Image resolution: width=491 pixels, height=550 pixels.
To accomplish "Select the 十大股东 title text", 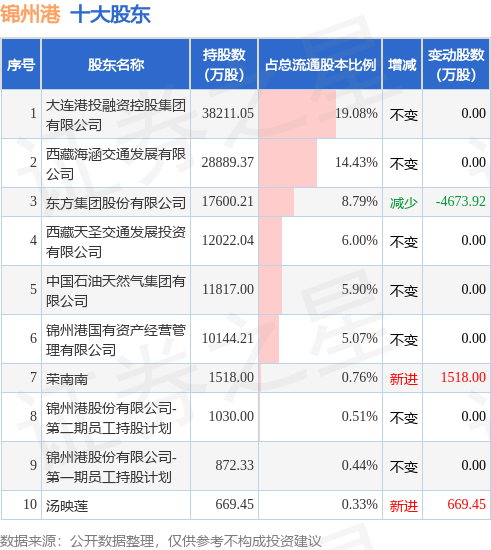I will pos(110,14).
